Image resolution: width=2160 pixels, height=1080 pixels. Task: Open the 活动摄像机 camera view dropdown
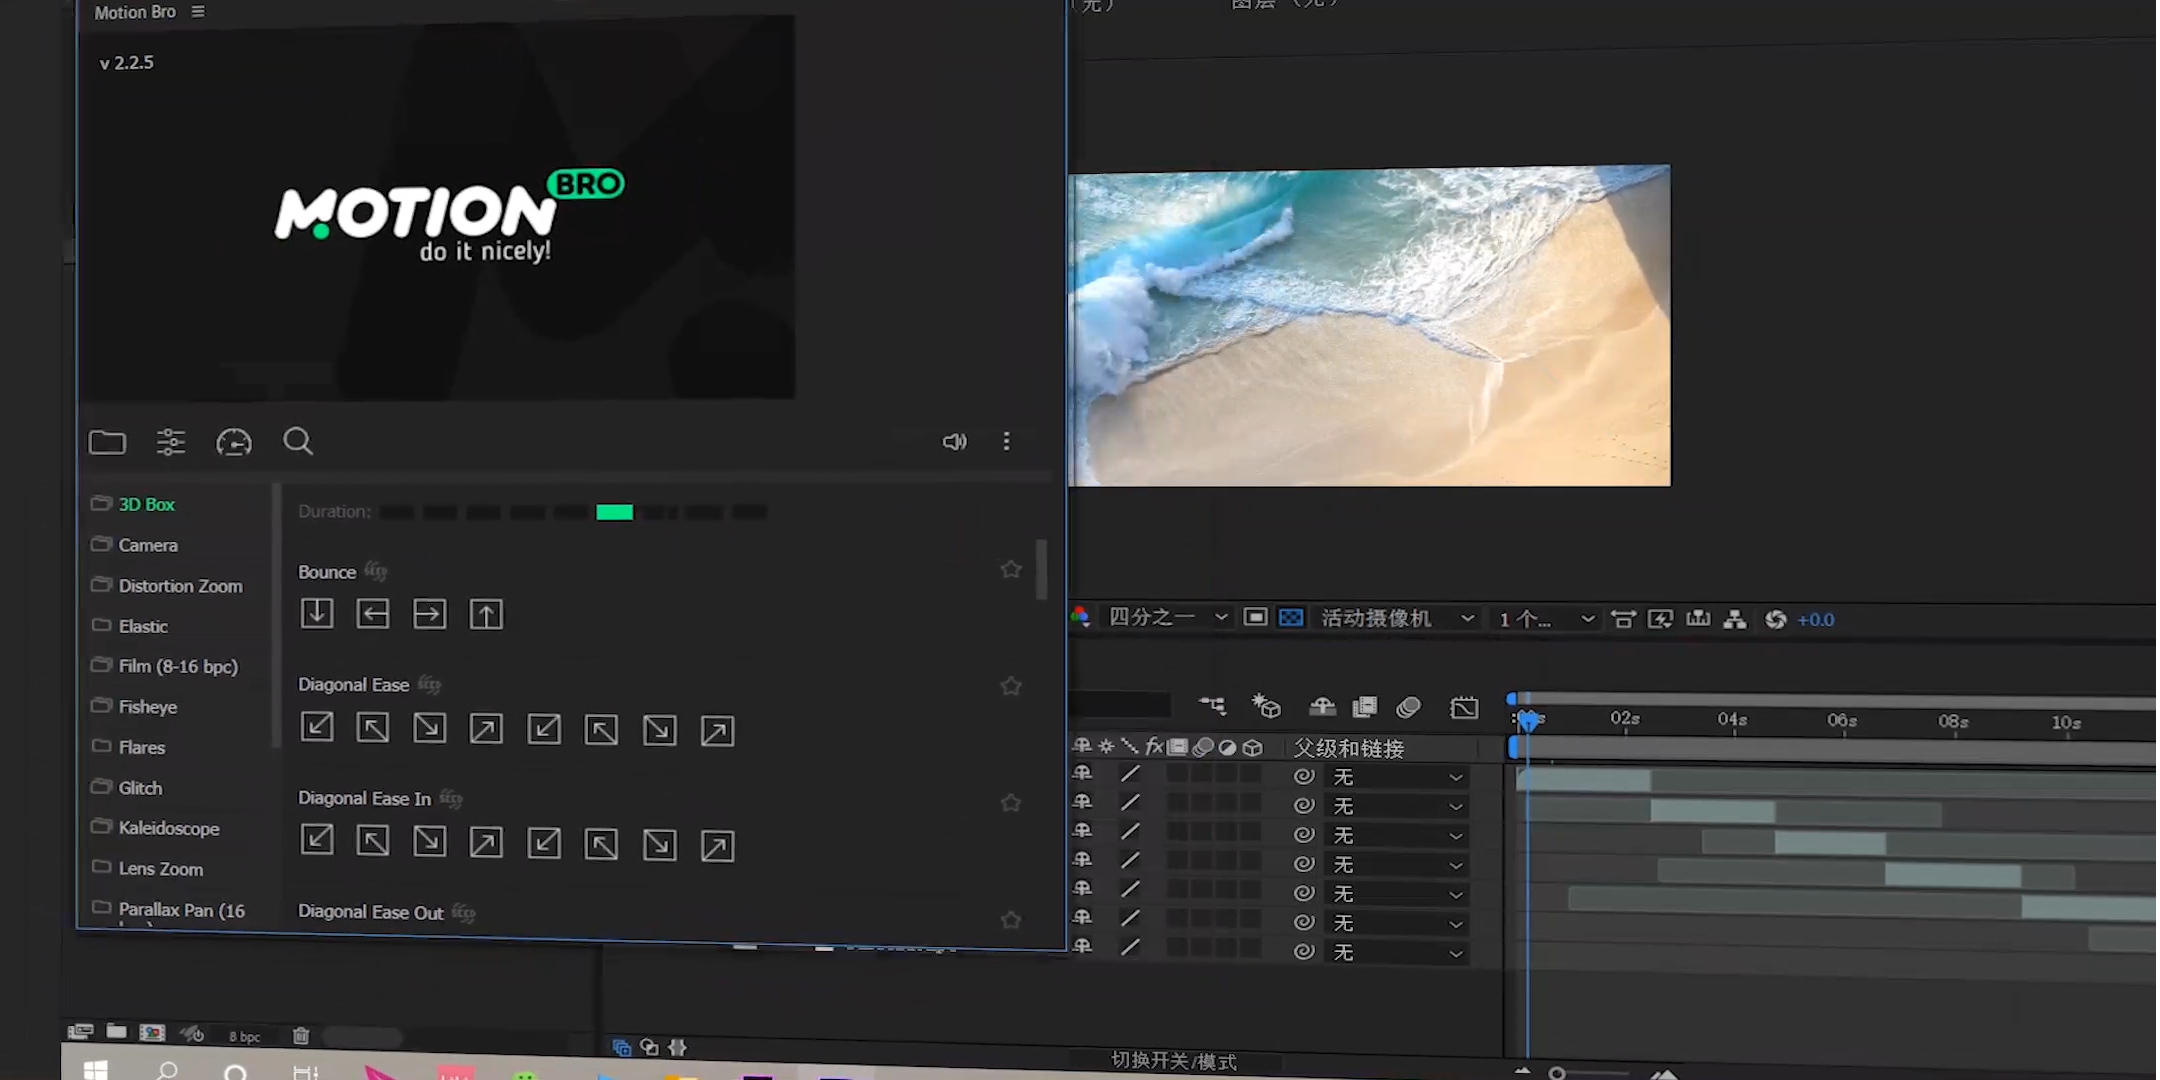(x=1397, y=618)
